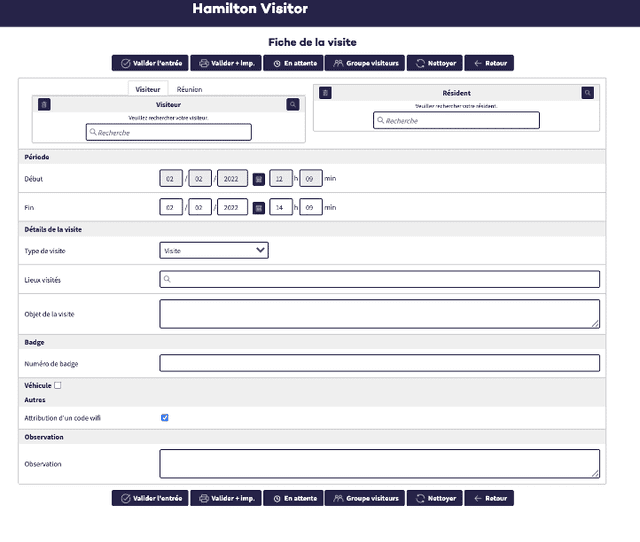
Task: Click the Lieux visités search field
Action: (380, 280)
